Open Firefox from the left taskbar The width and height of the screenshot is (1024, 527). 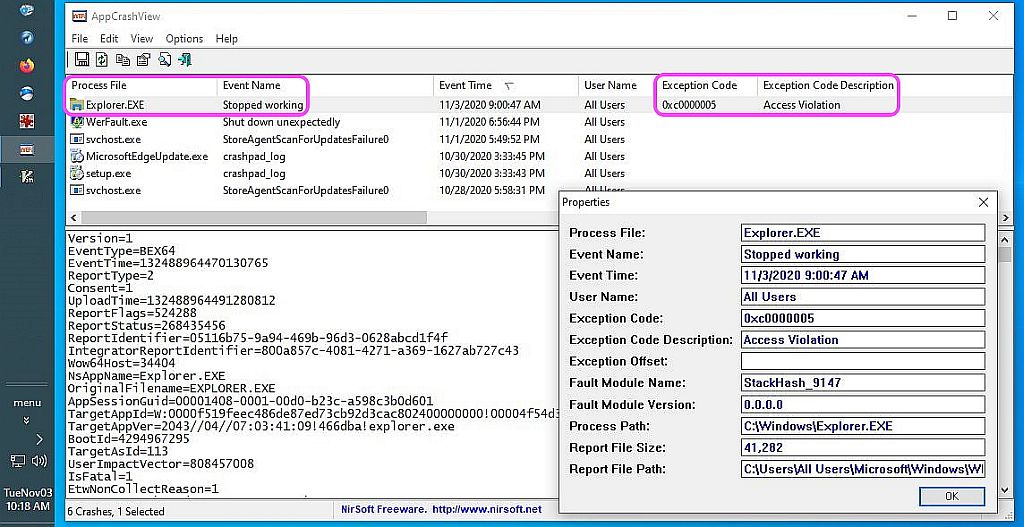coord(27,66)
